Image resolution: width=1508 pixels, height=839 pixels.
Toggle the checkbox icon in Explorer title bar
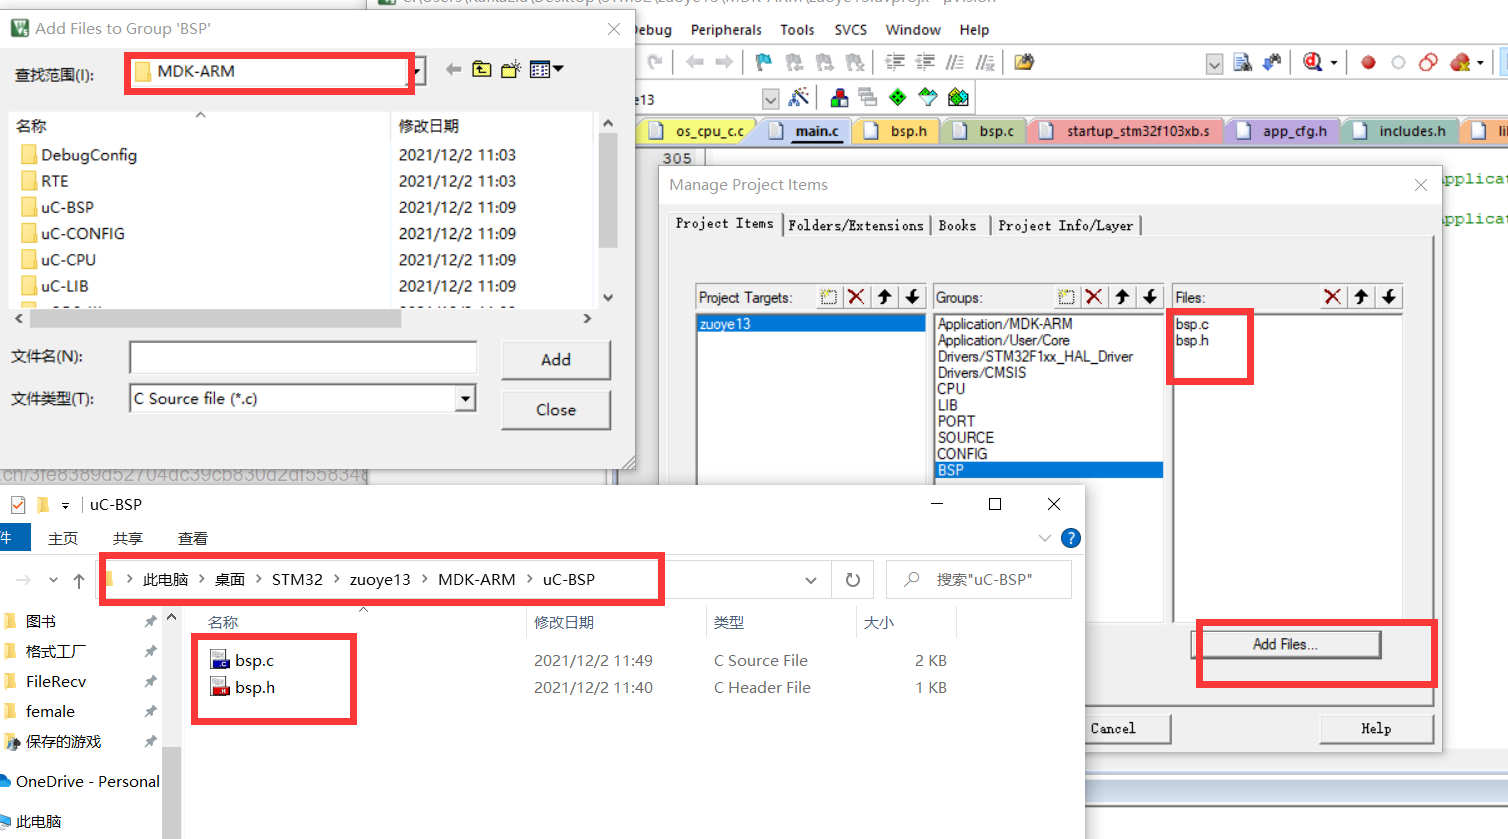(18, 504)
